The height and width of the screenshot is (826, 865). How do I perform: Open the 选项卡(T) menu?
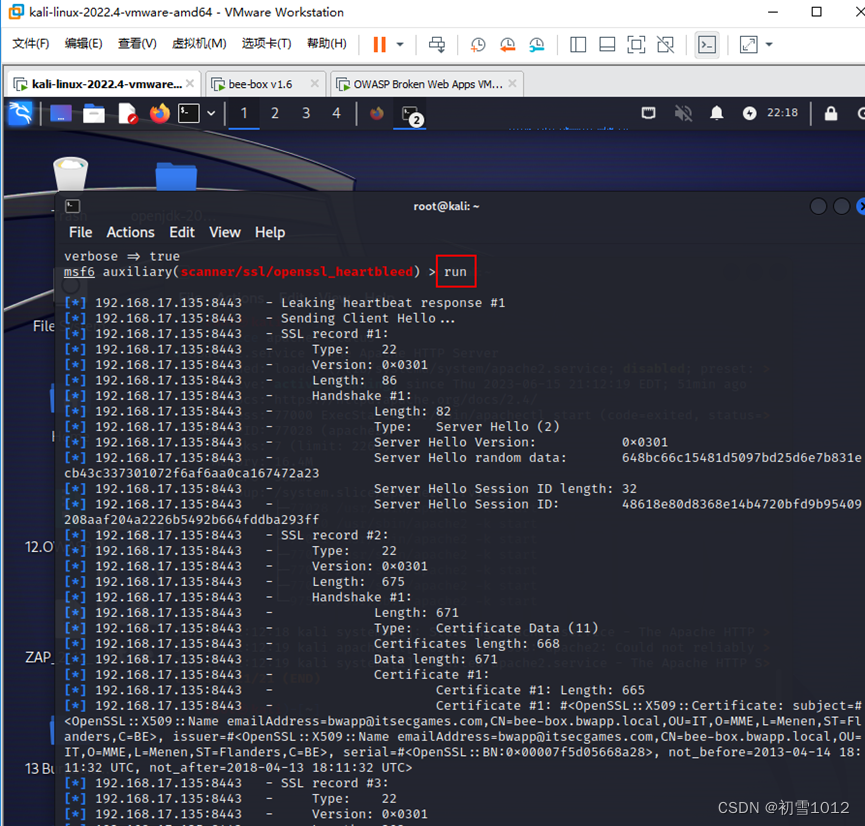266,44
